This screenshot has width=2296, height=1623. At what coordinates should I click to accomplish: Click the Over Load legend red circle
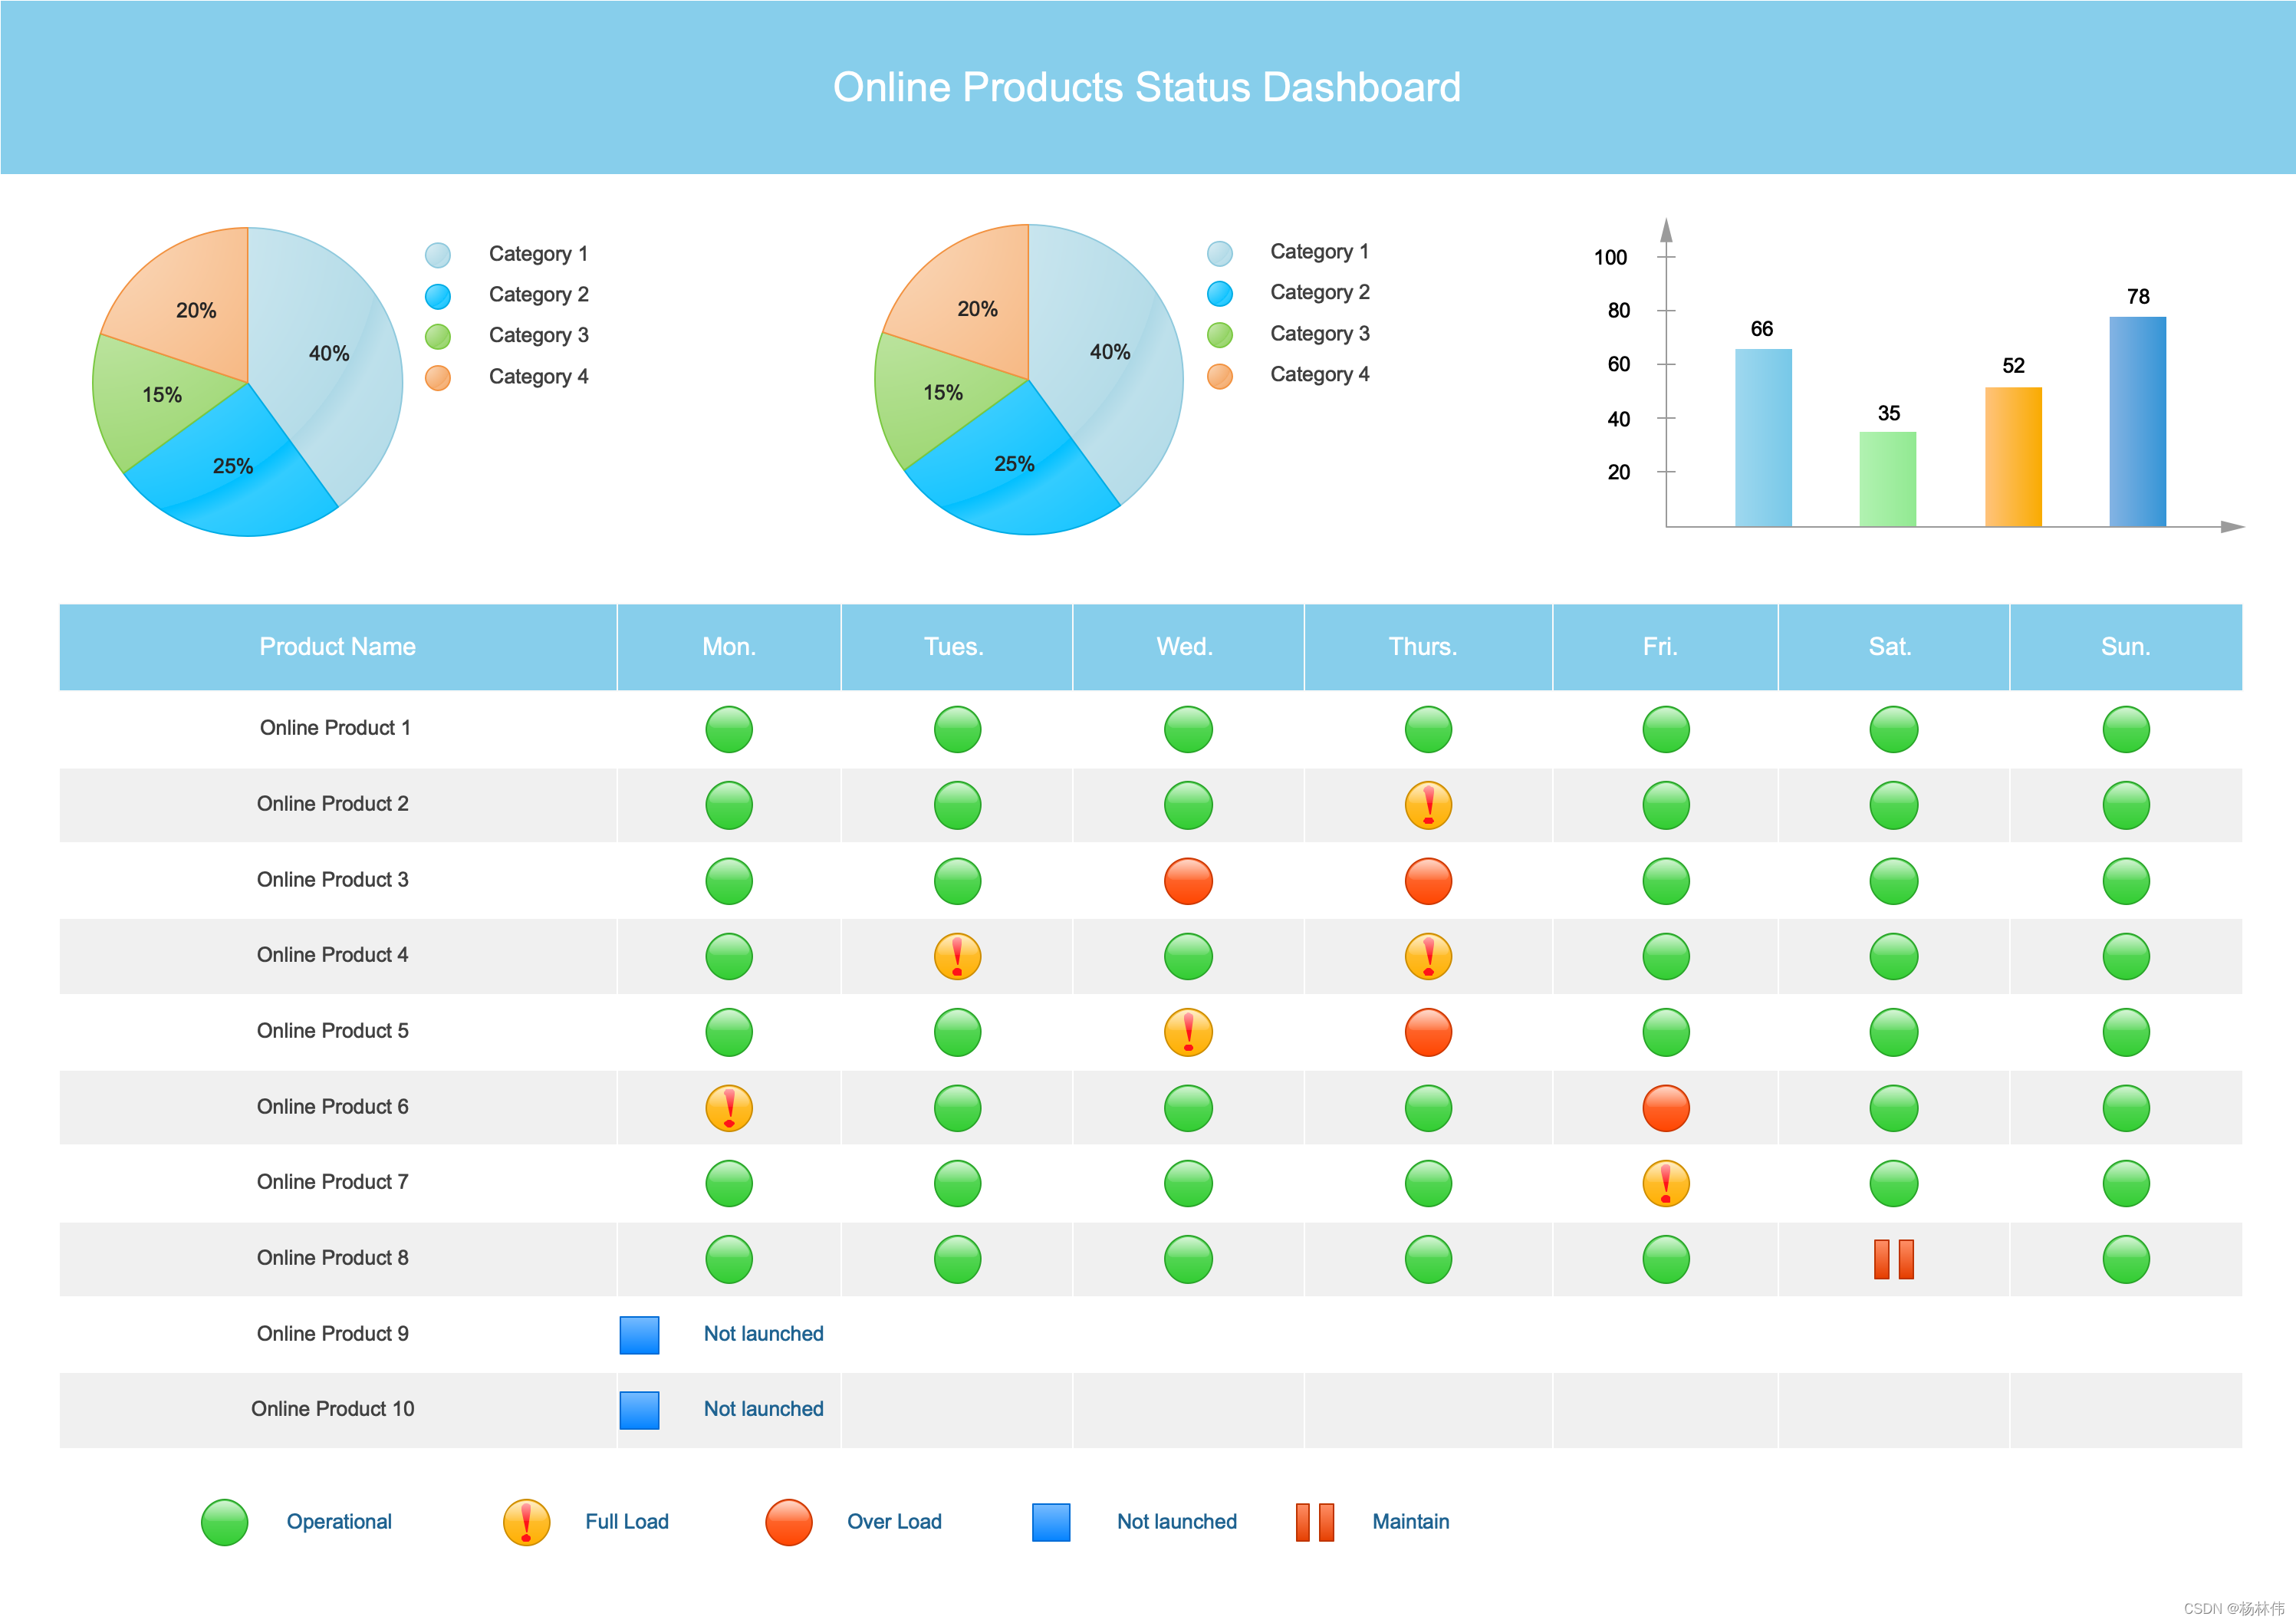(789, 1522)
